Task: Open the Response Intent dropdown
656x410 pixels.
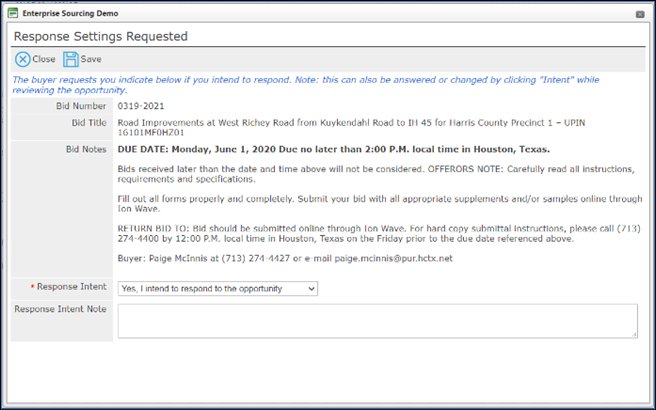Action: pos(218,289)
